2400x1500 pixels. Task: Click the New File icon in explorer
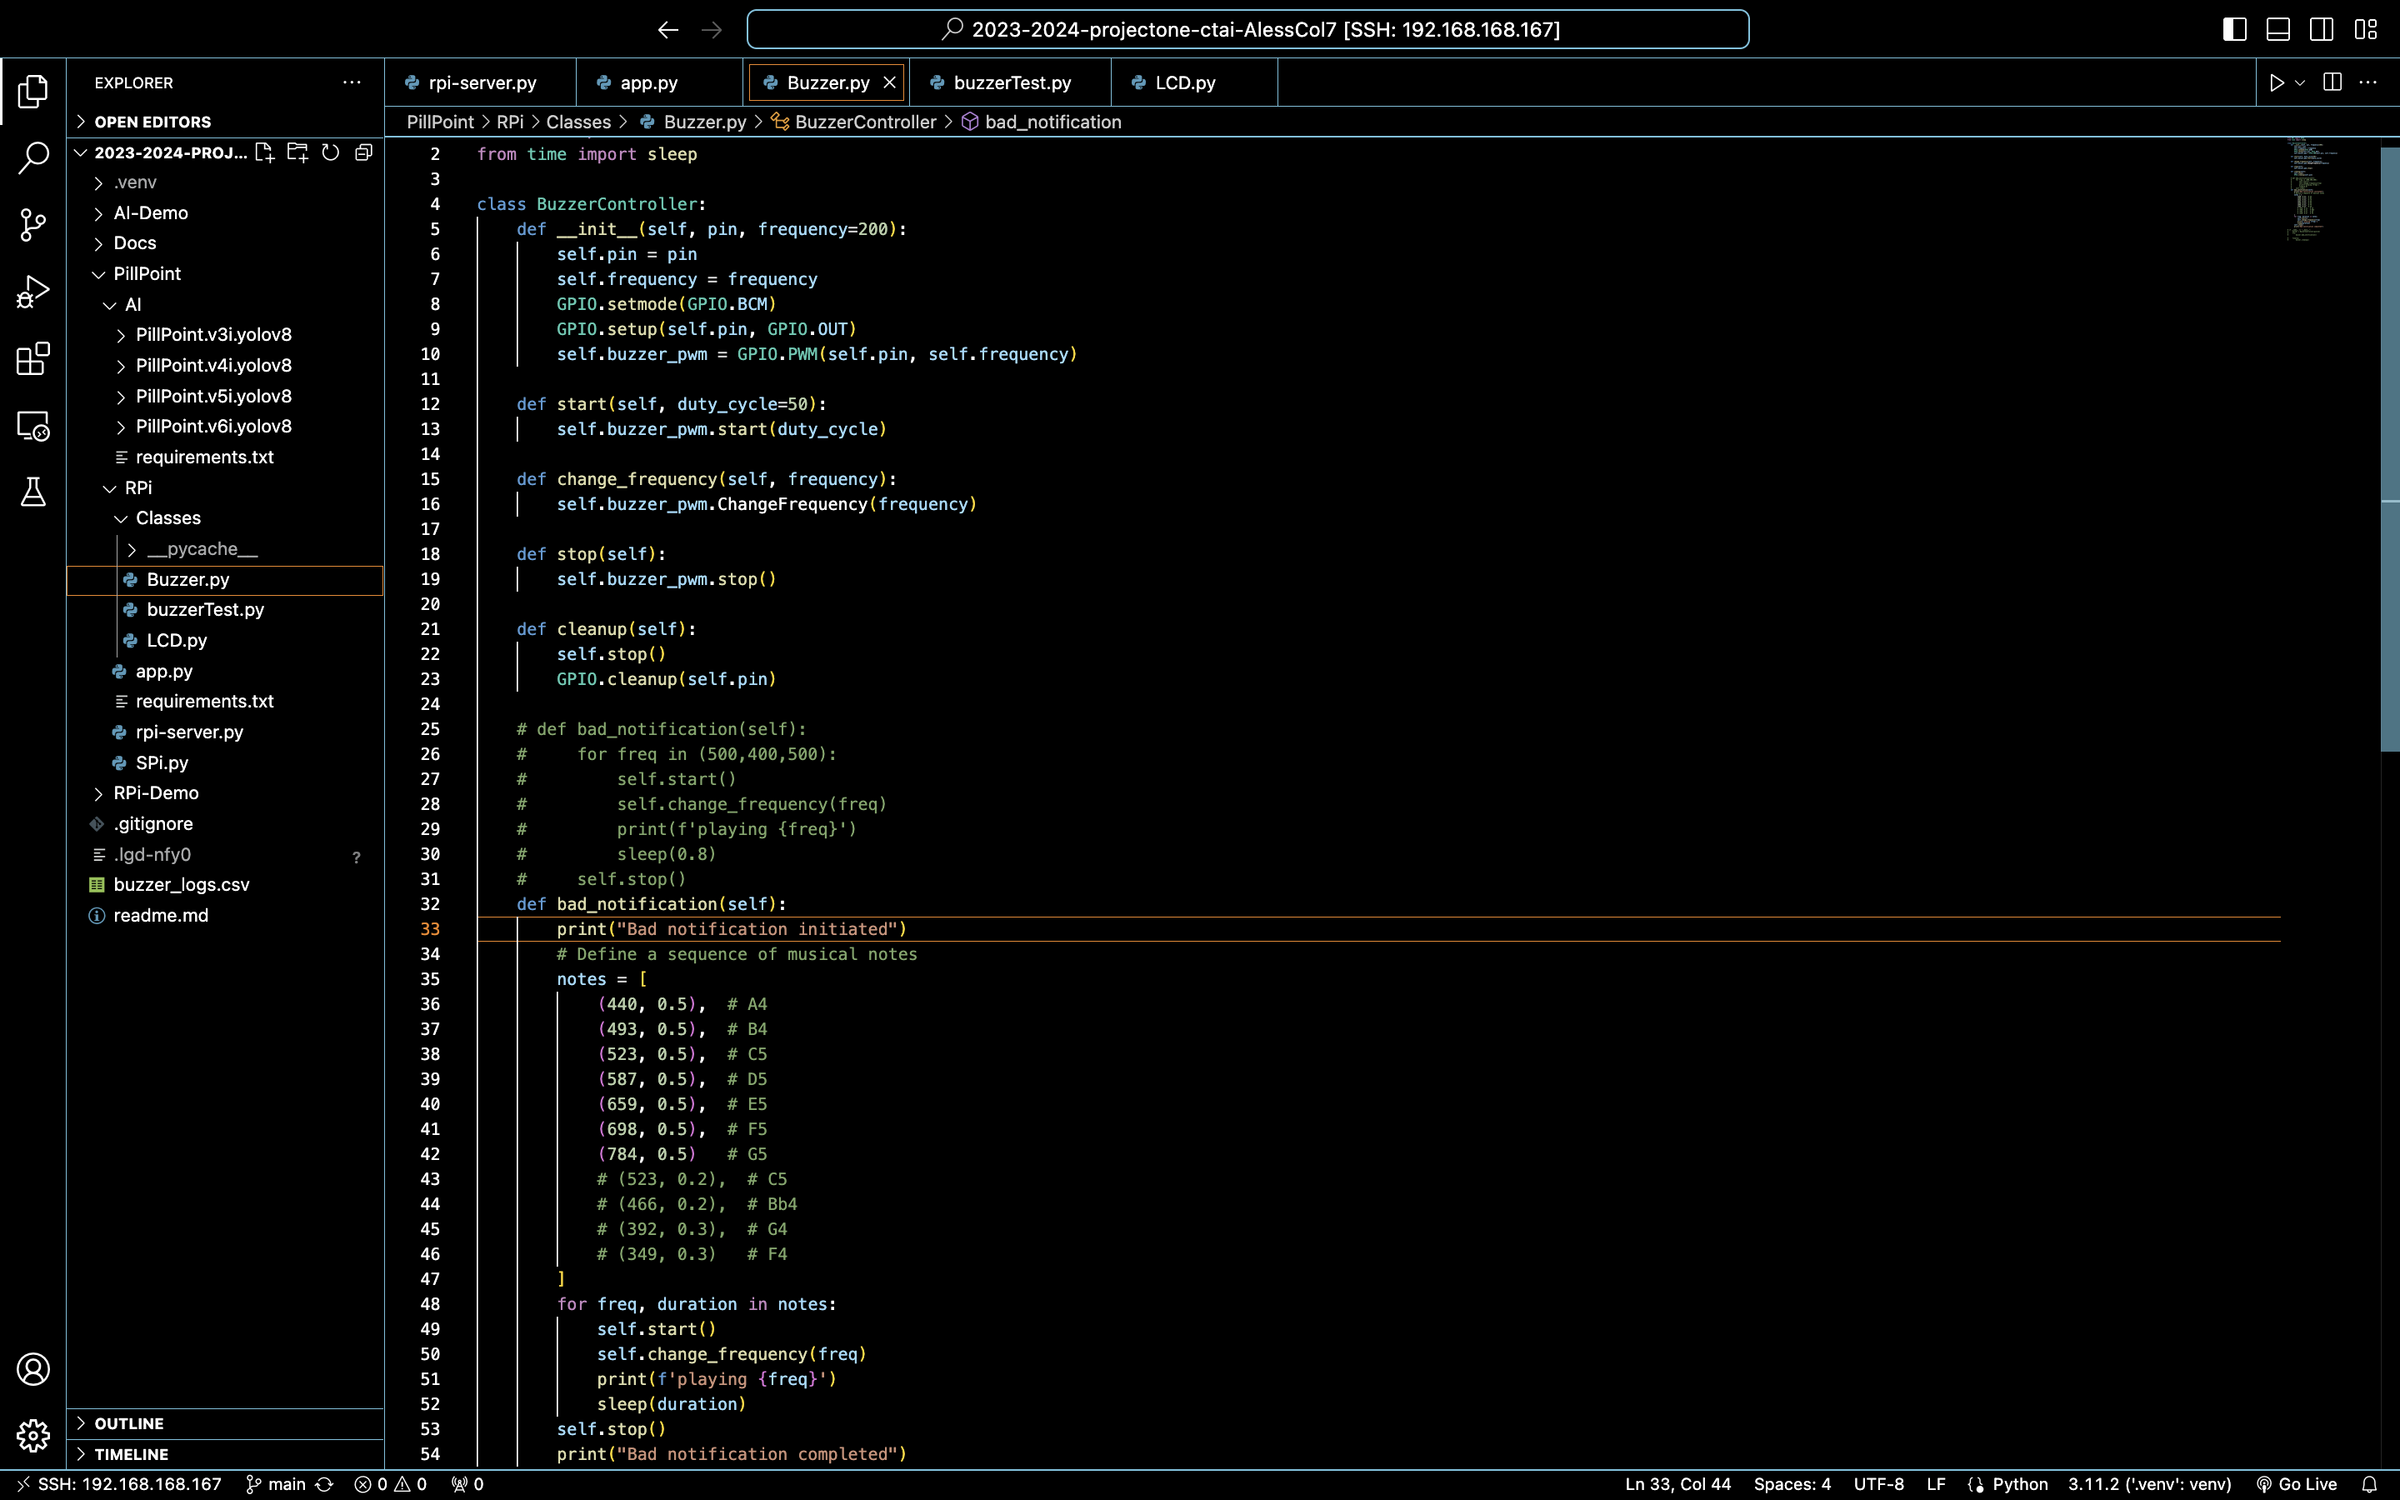click(264, 152)
